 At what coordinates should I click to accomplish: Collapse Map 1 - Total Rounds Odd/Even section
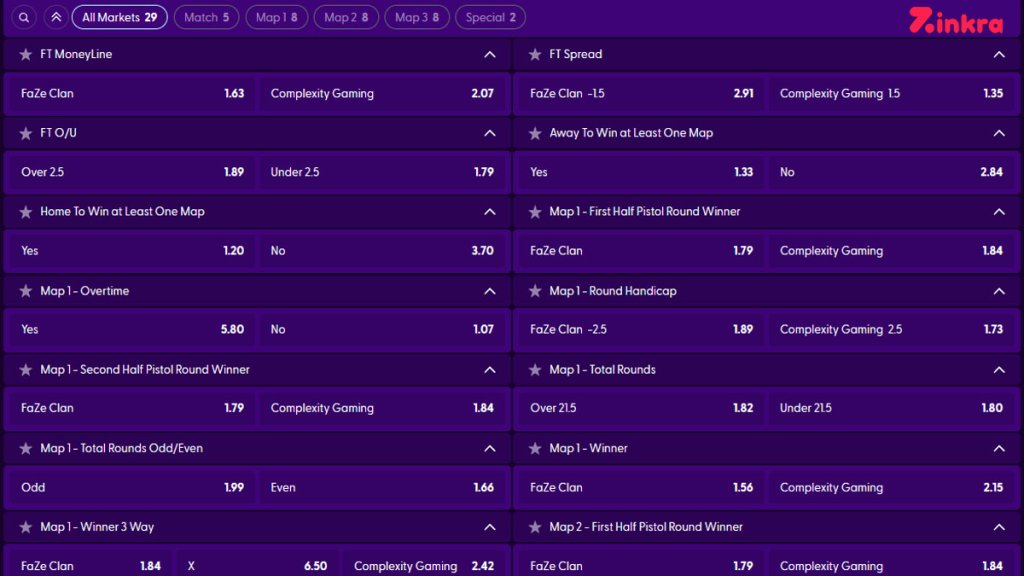click(490, 449)
